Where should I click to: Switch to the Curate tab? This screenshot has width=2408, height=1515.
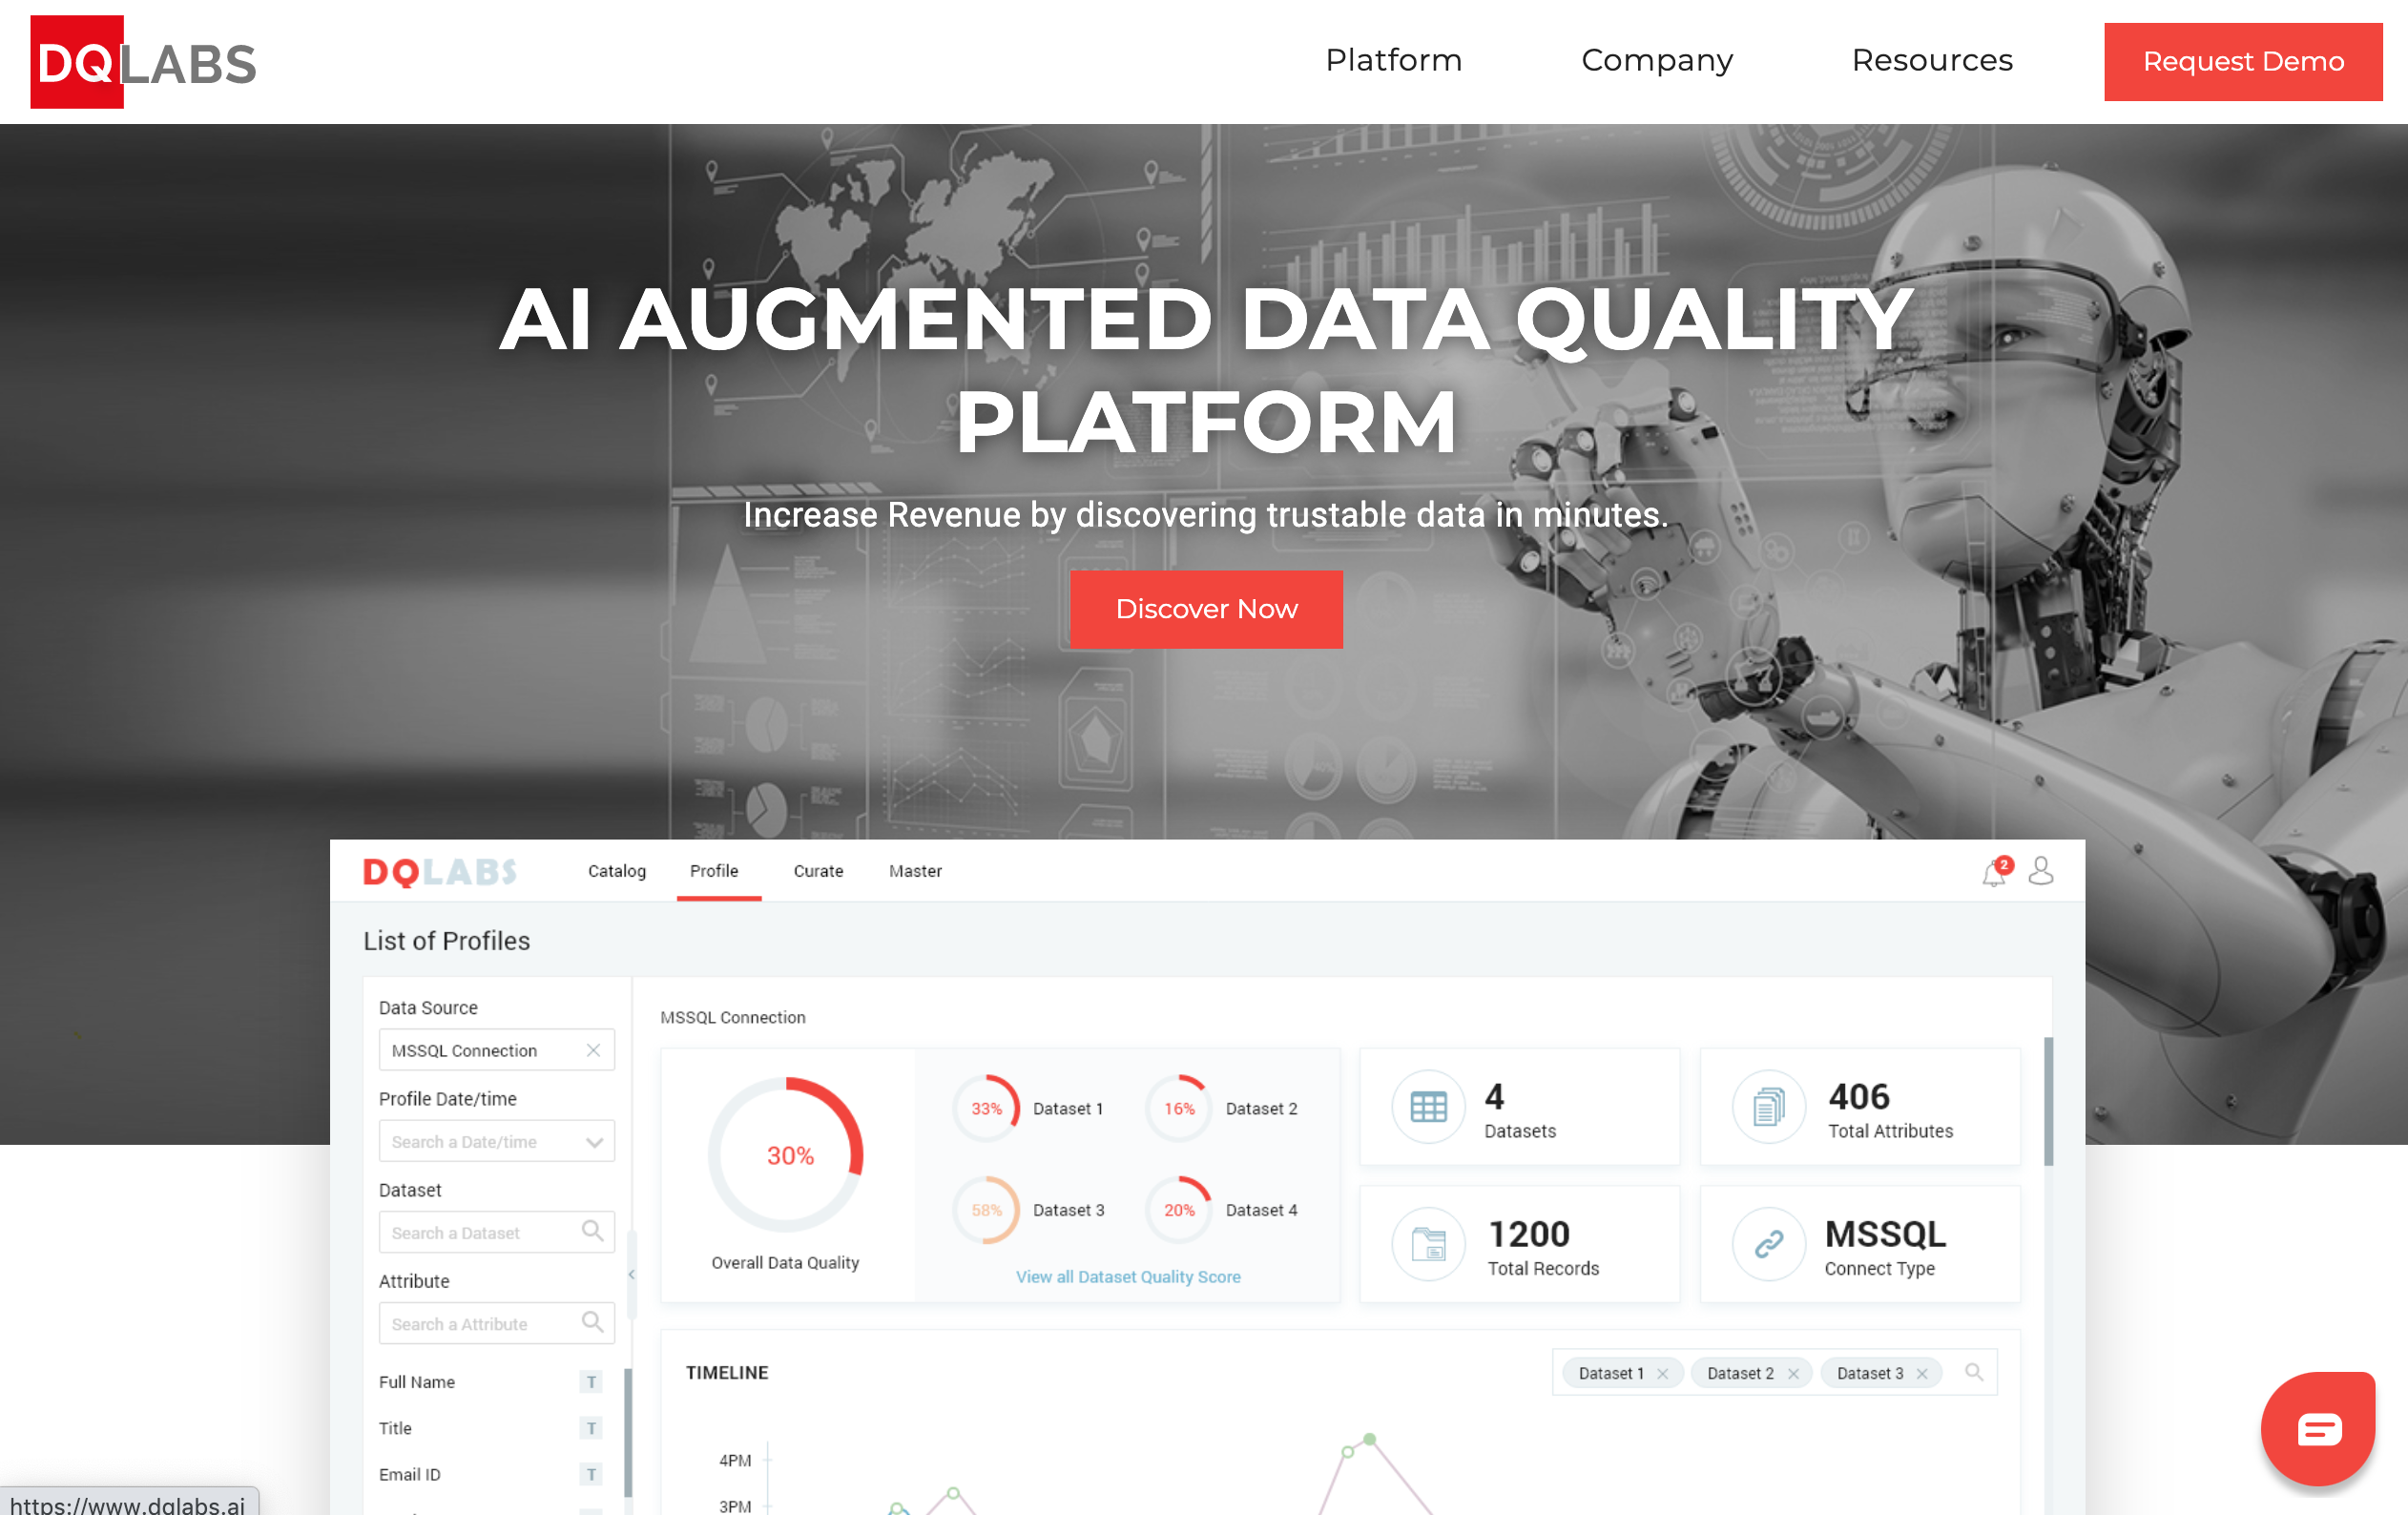pyautogui.click(x=813, y=869)
